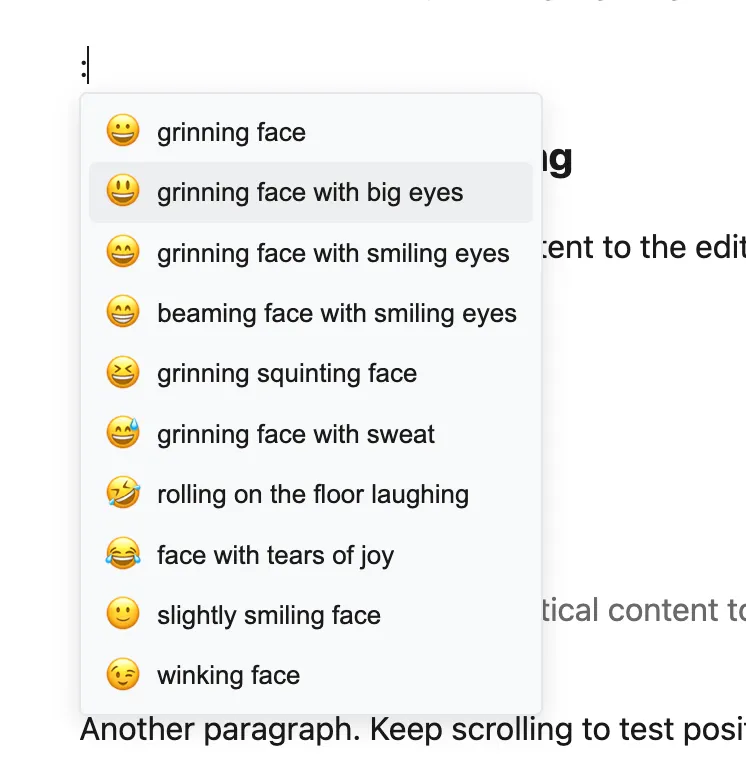The image size is (746, 772).
Task: Click the rolling on the floor laughing emoji icon
Action: pyautogui.click(x=123, y=492)
